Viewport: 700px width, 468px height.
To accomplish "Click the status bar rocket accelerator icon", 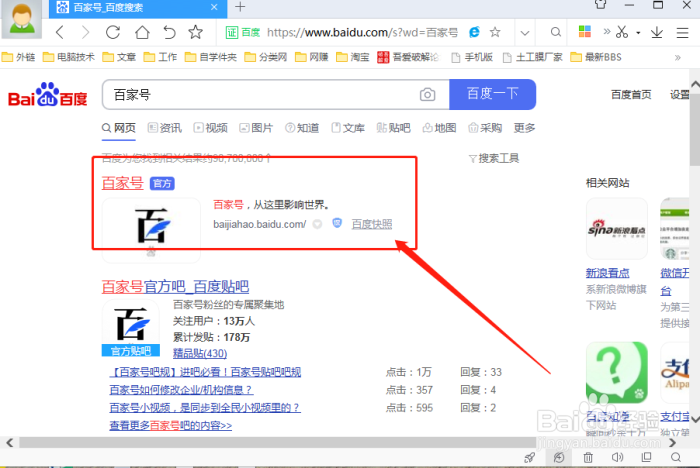I will point(529,457).
